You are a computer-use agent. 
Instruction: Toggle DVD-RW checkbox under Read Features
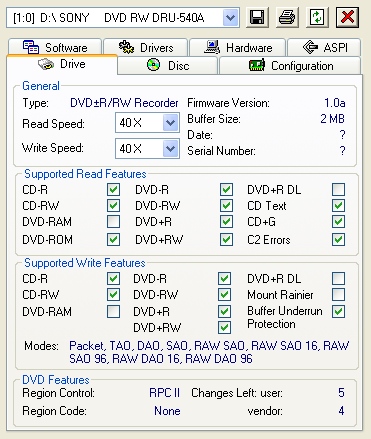tap(226, 205)
